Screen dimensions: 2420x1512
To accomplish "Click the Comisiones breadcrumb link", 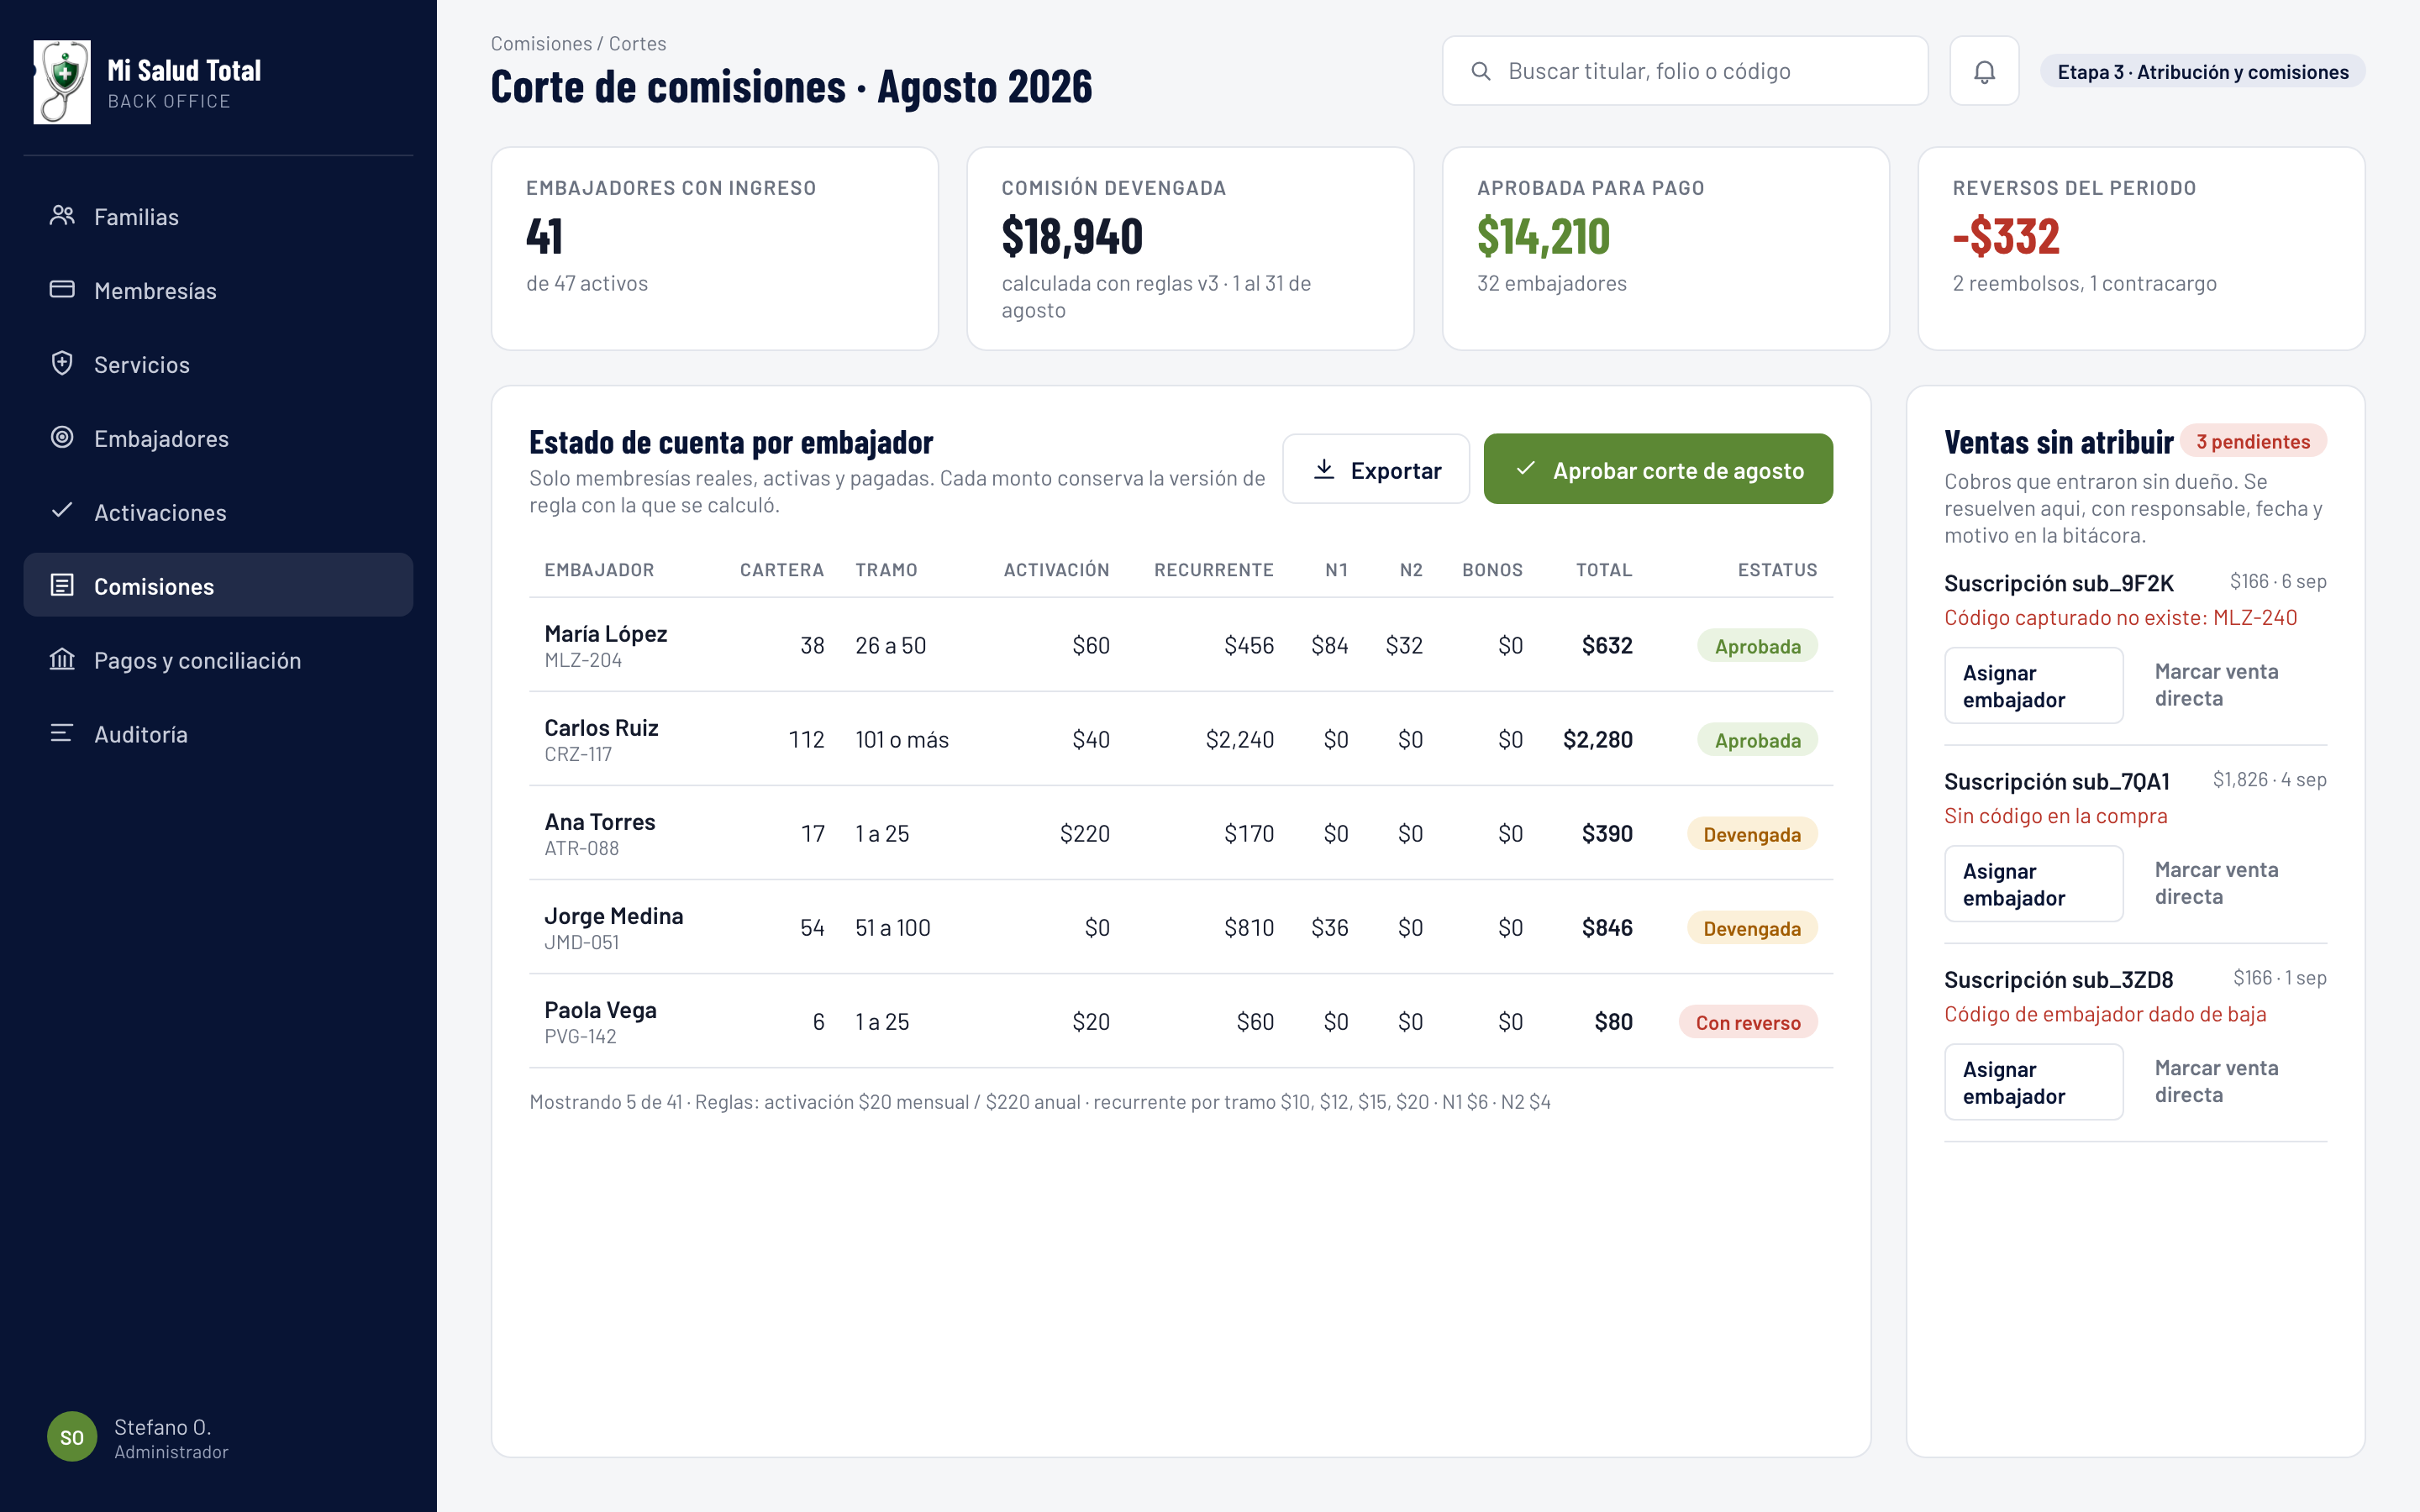I will [x=541, y=43].
